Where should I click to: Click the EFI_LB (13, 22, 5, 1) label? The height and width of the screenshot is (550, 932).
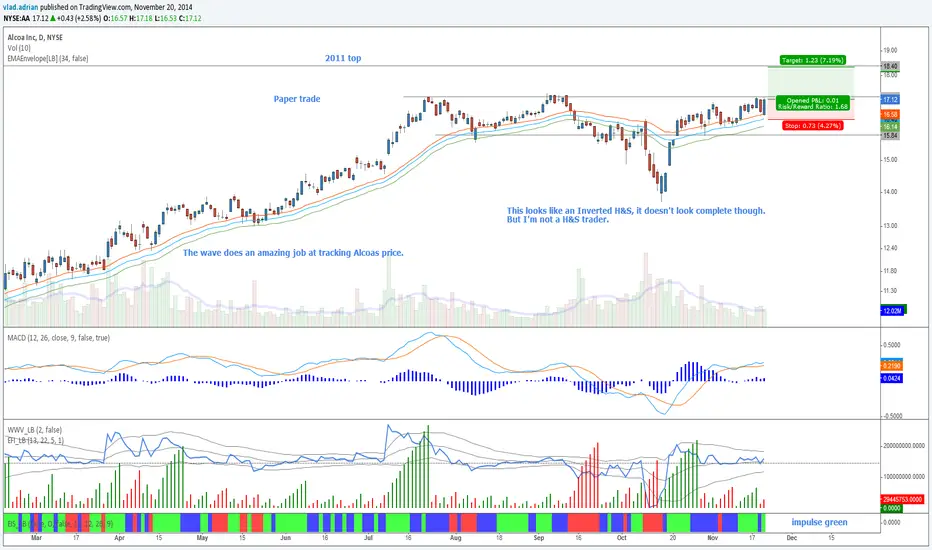click(x=36, y=441)
